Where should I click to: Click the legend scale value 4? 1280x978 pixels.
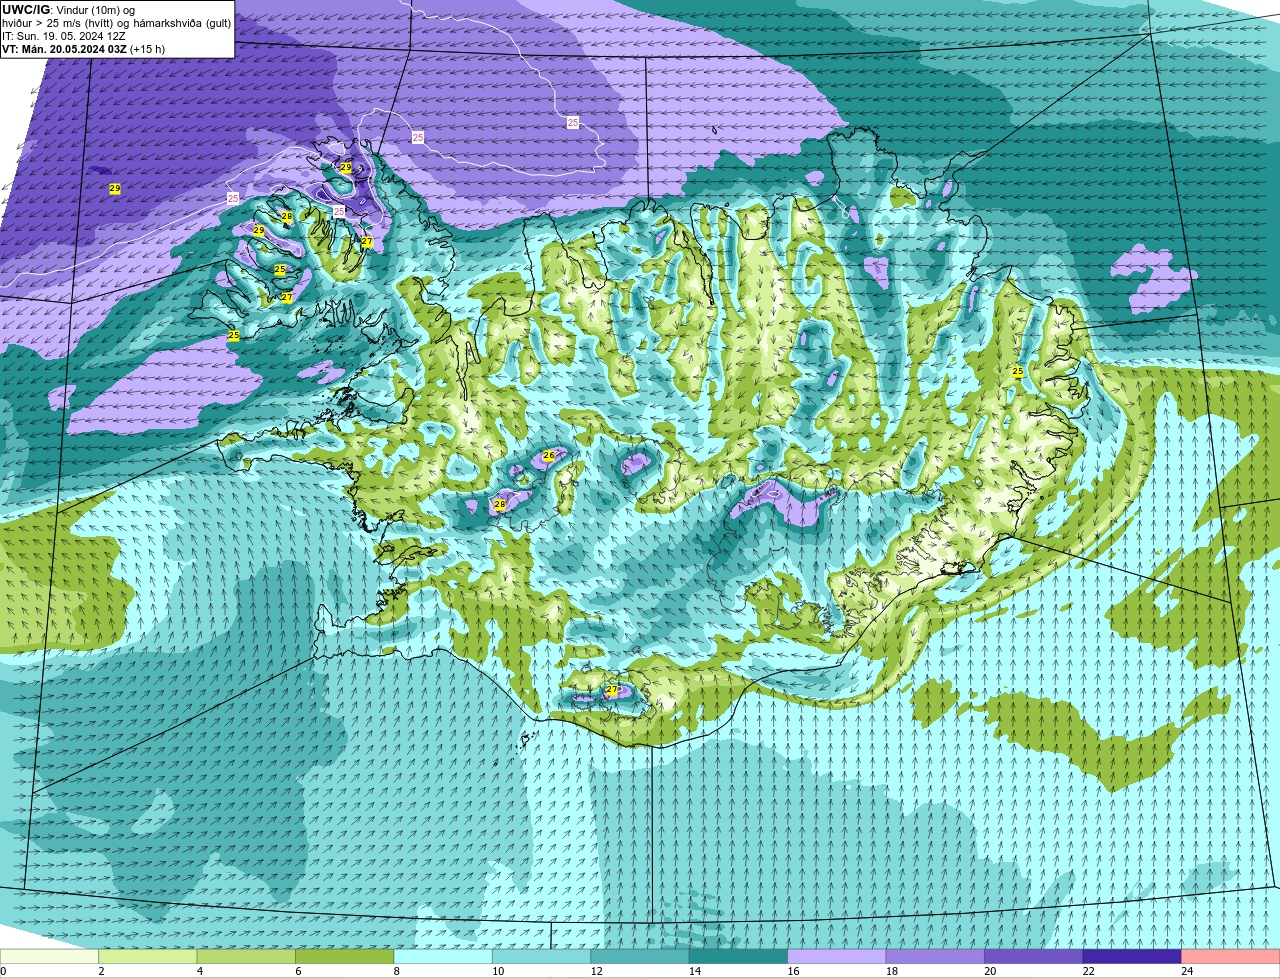(x=199, y=971)
